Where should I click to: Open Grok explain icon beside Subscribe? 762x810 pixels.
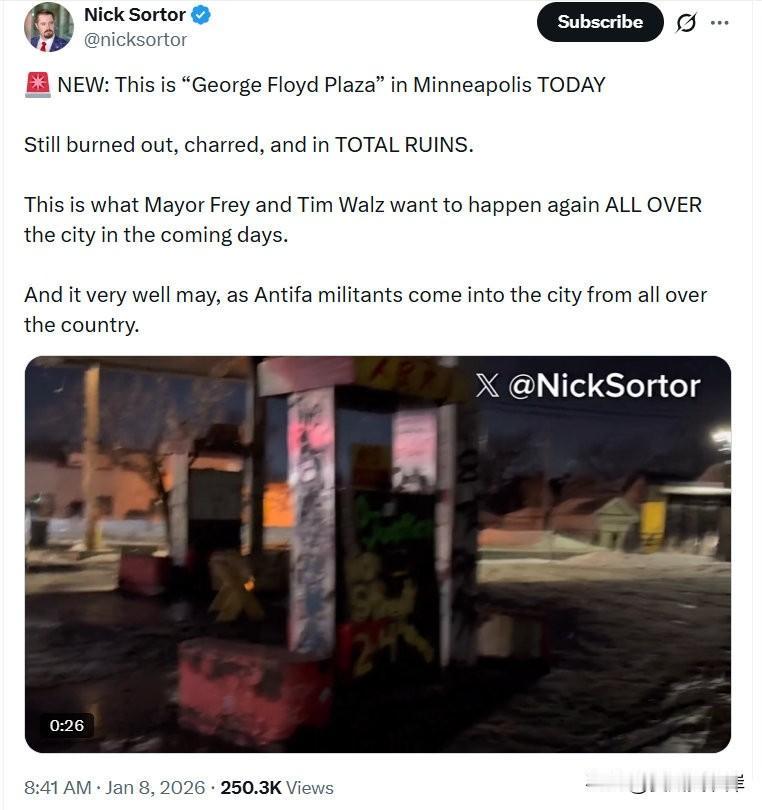[686, 23]
